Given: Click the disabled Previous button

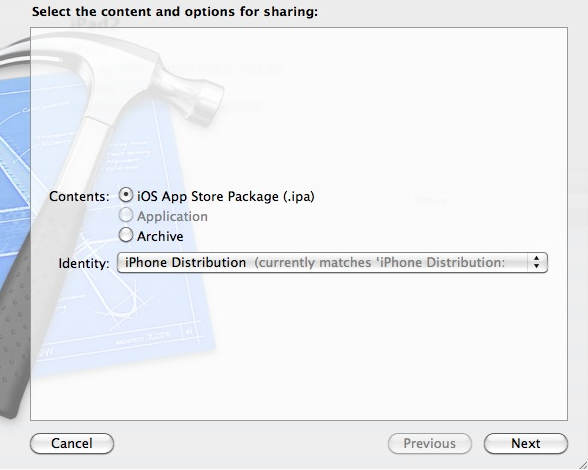Looking at the screenshot, I should click(430, 443).
